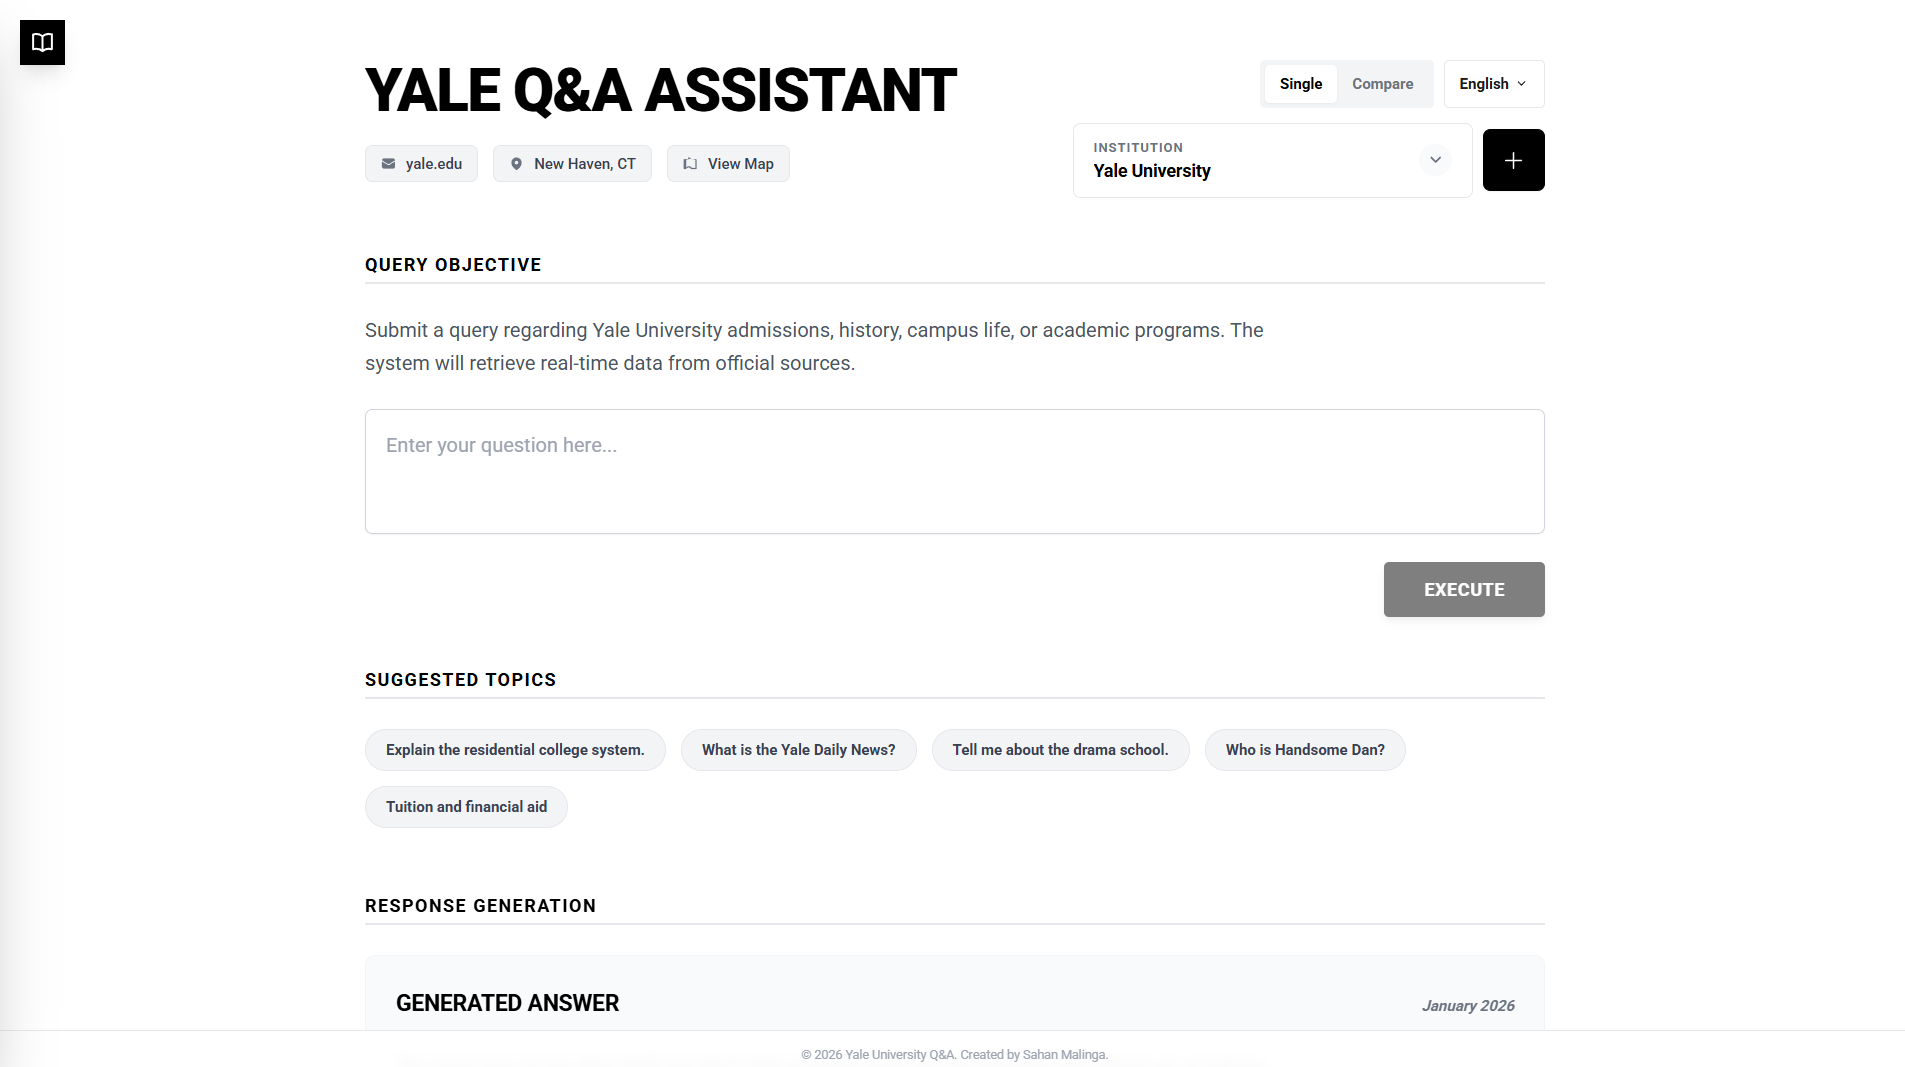Pick 'Who is Handsome Dan?' suggestion
The height and width of the screenshot is (1067, 1905).
click(x=1305, y=750)
